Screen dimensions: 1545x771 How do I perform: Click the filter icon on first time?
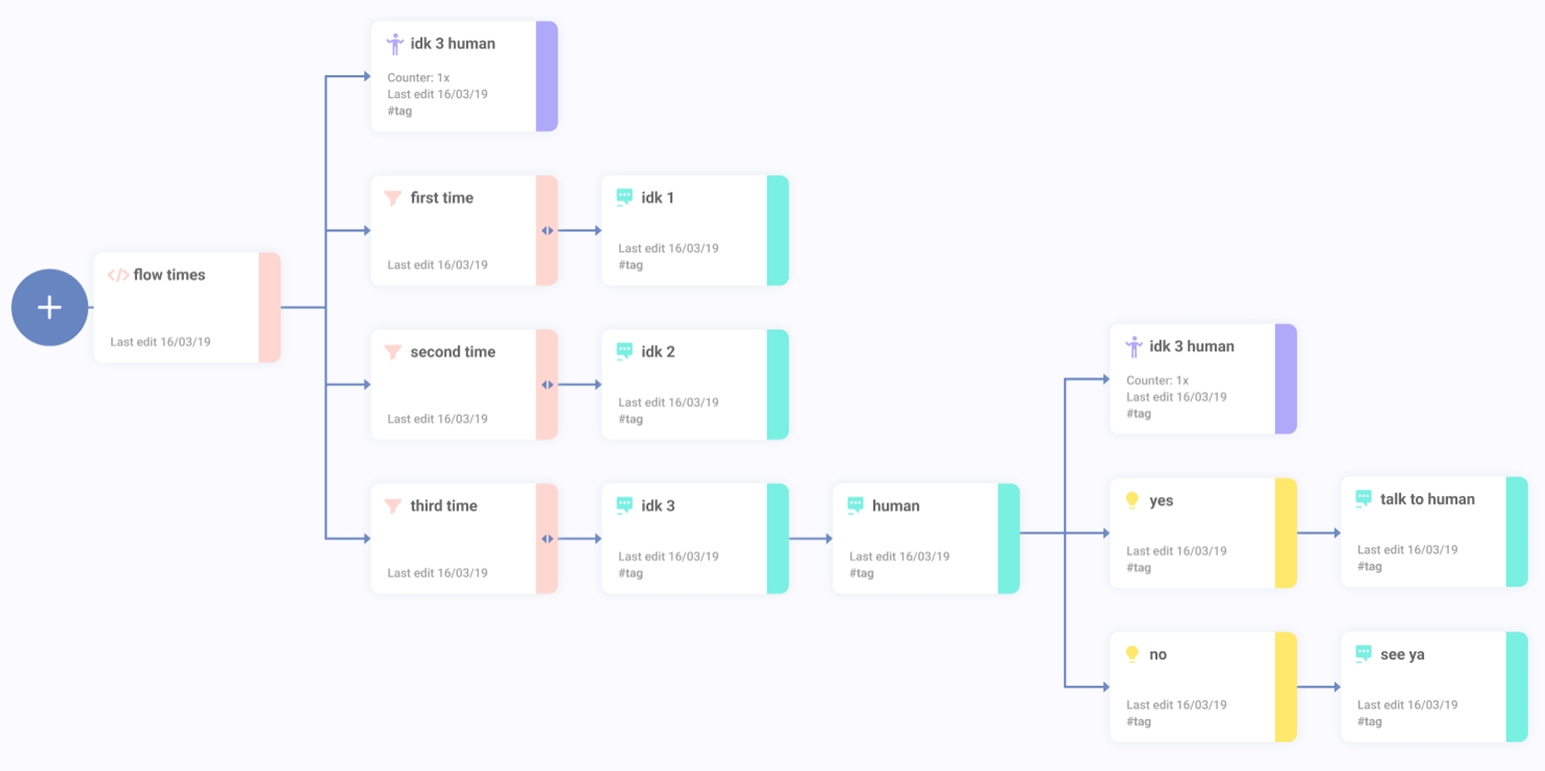[393, 198]
